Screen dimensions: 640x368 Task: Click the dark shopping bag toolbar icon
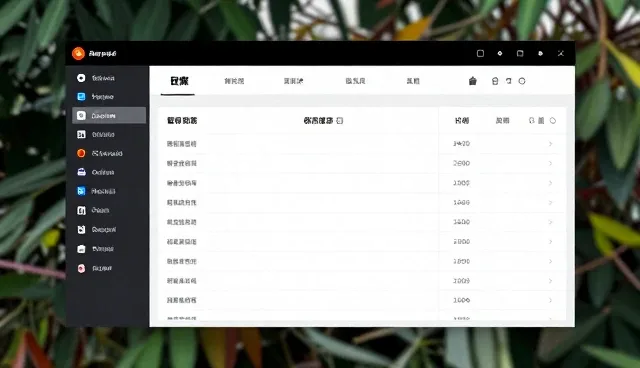pyautogui.click(x=473, y=81)
